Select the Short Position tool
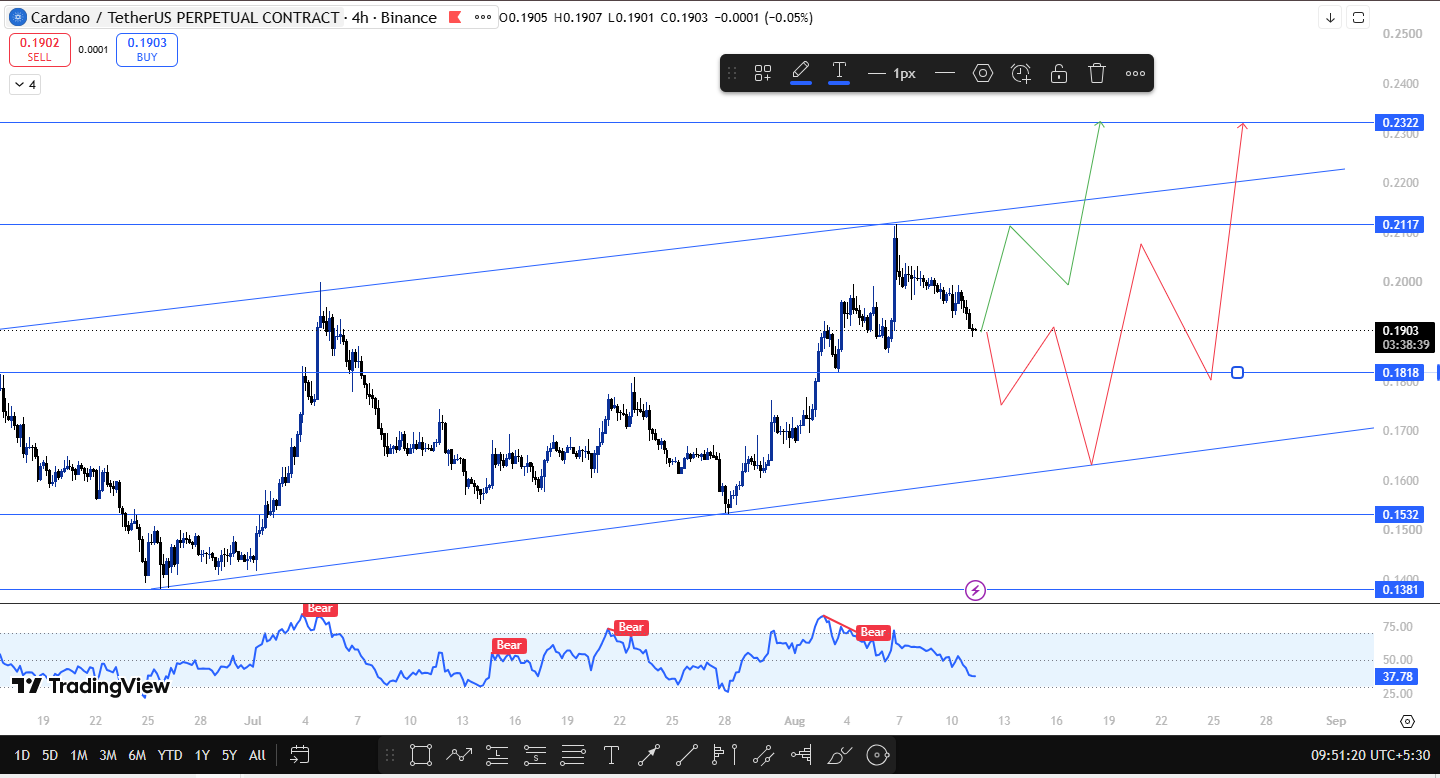The height and width of the screenshot is (778, 1440). tap(535, 755)
